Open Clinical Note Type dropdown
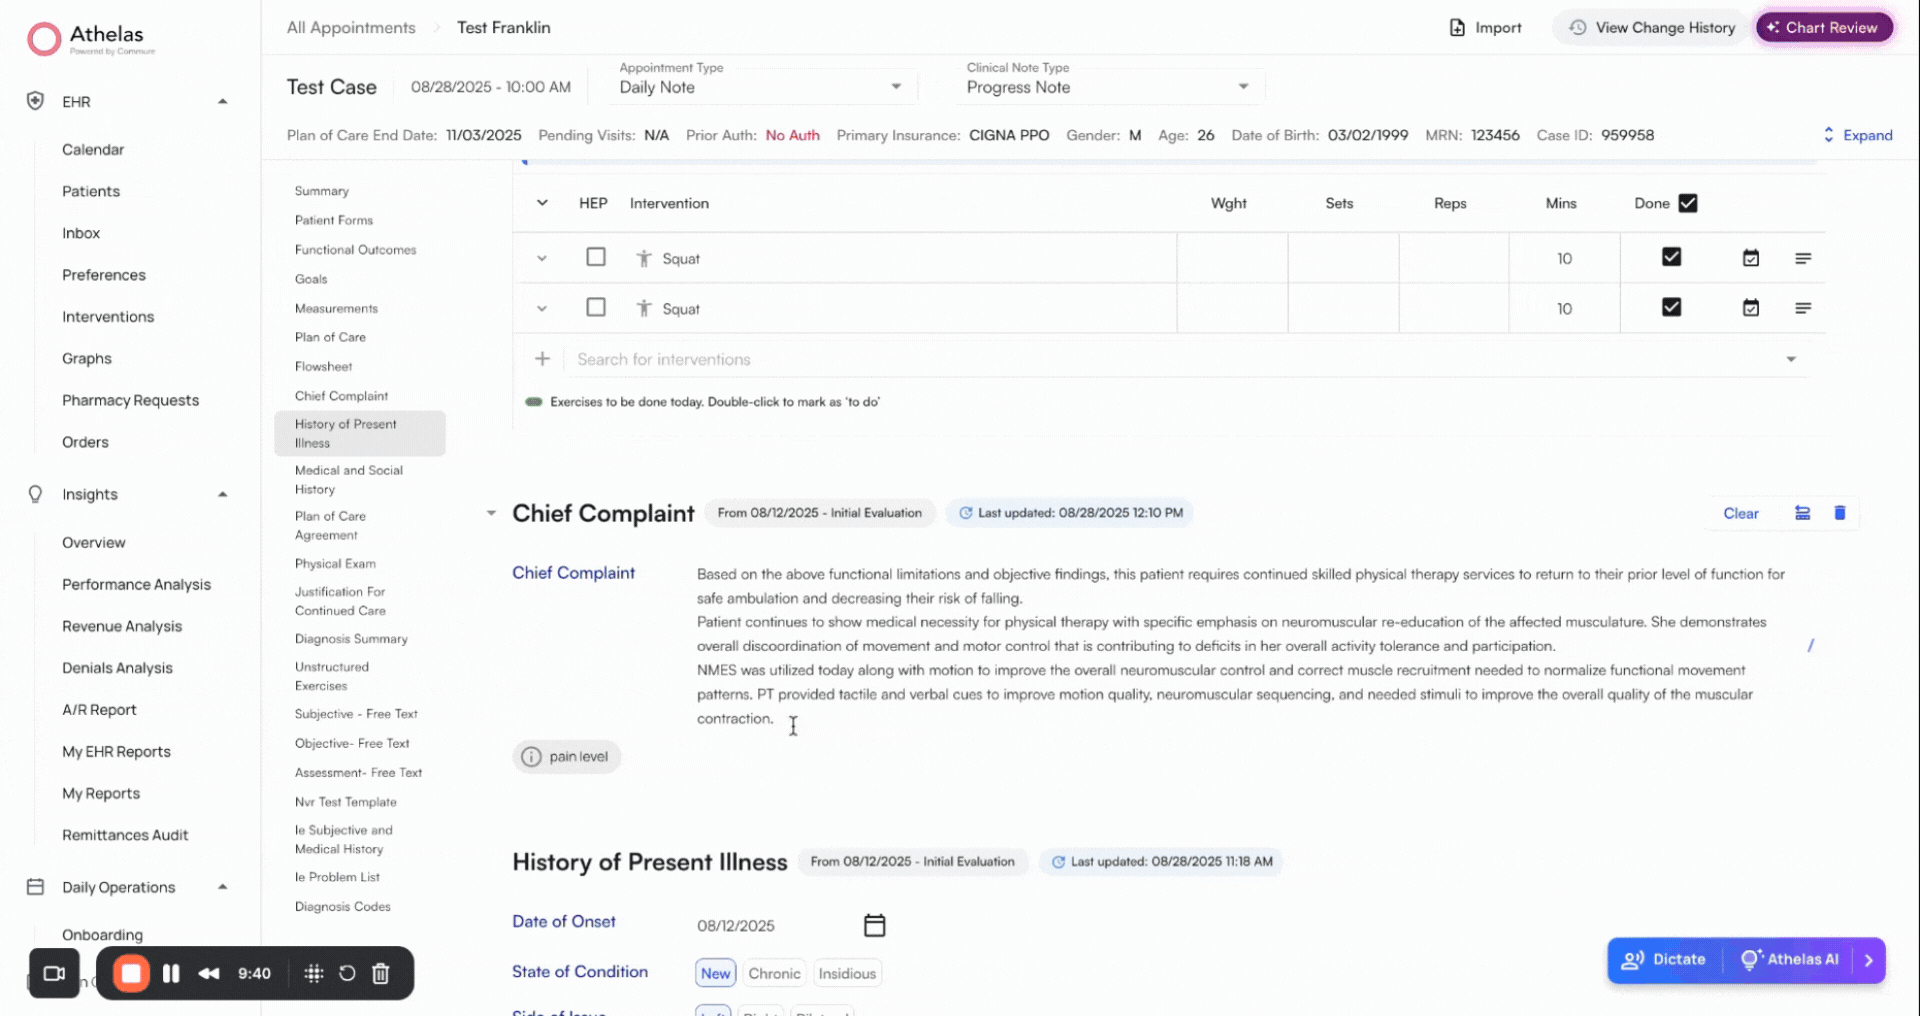This screenshot has height=1016, width=1920. (x=1108, y=87)
